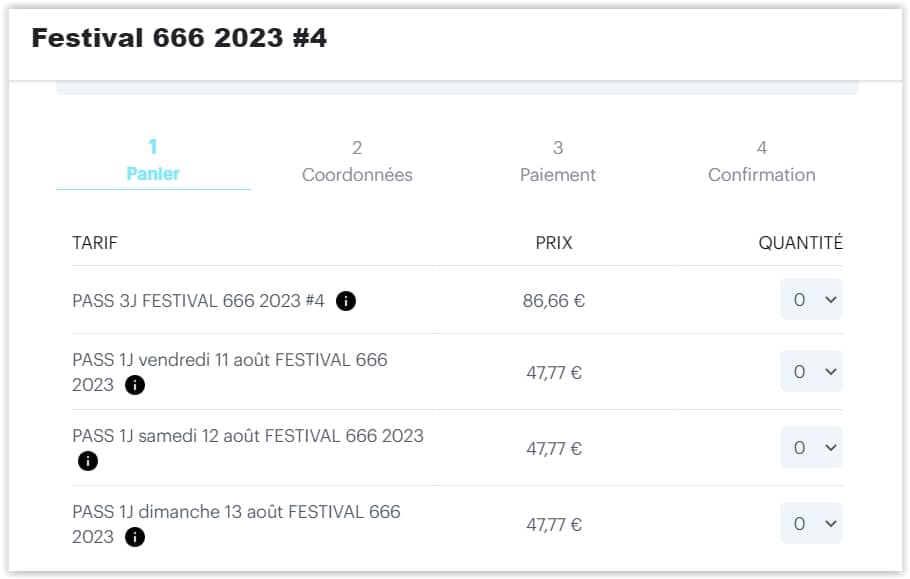Open quantity dropdown for samedi 12 août pass

click(x=811, y=447)
